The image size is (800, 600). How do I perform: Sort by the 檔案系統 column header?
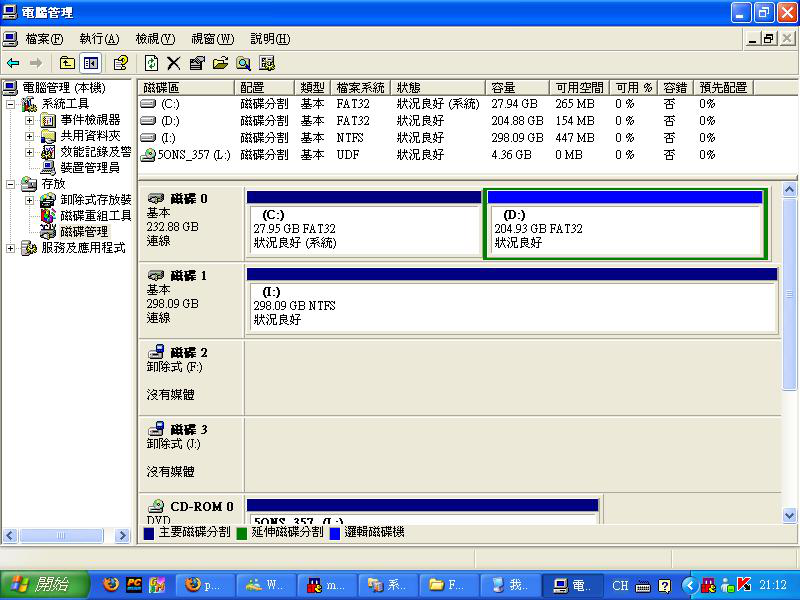[x=360, y=88]
